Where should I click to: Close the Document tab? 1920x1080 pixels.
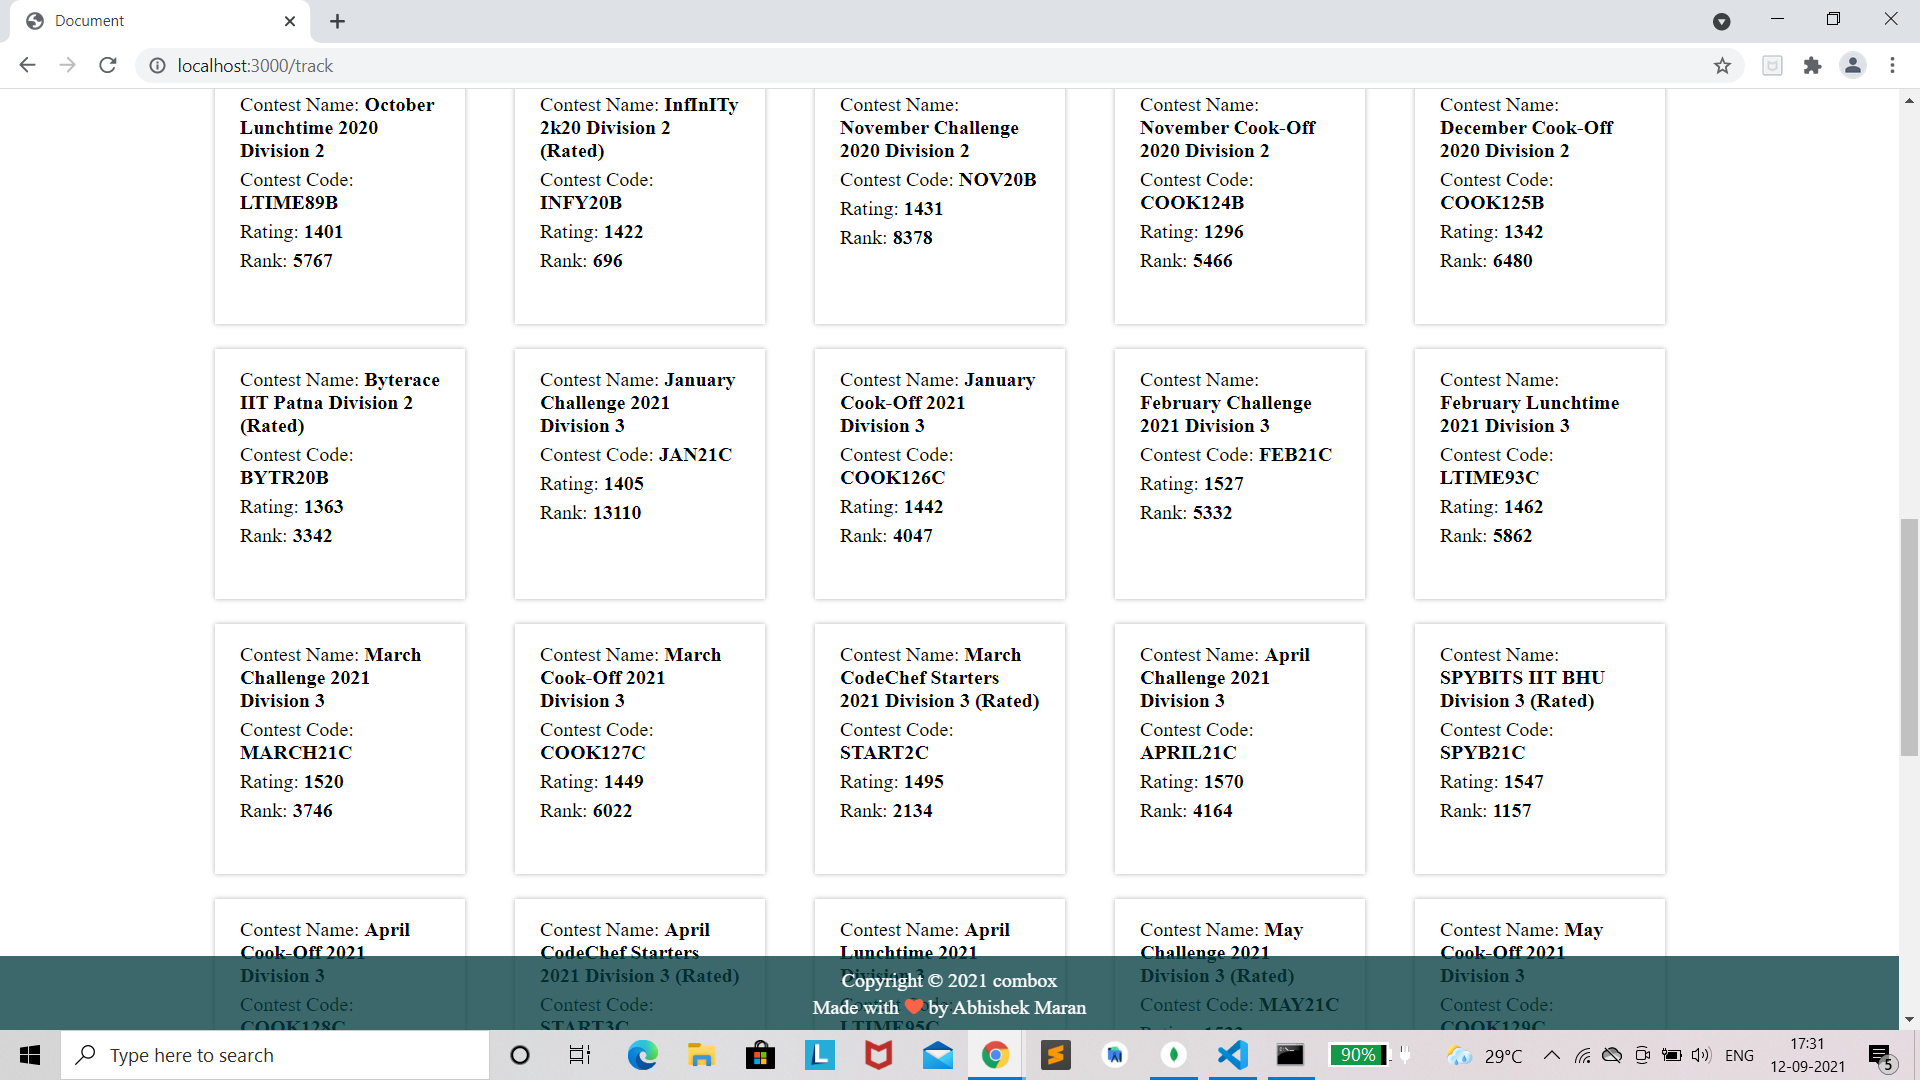pyautogui.click(x=290, y=21)
